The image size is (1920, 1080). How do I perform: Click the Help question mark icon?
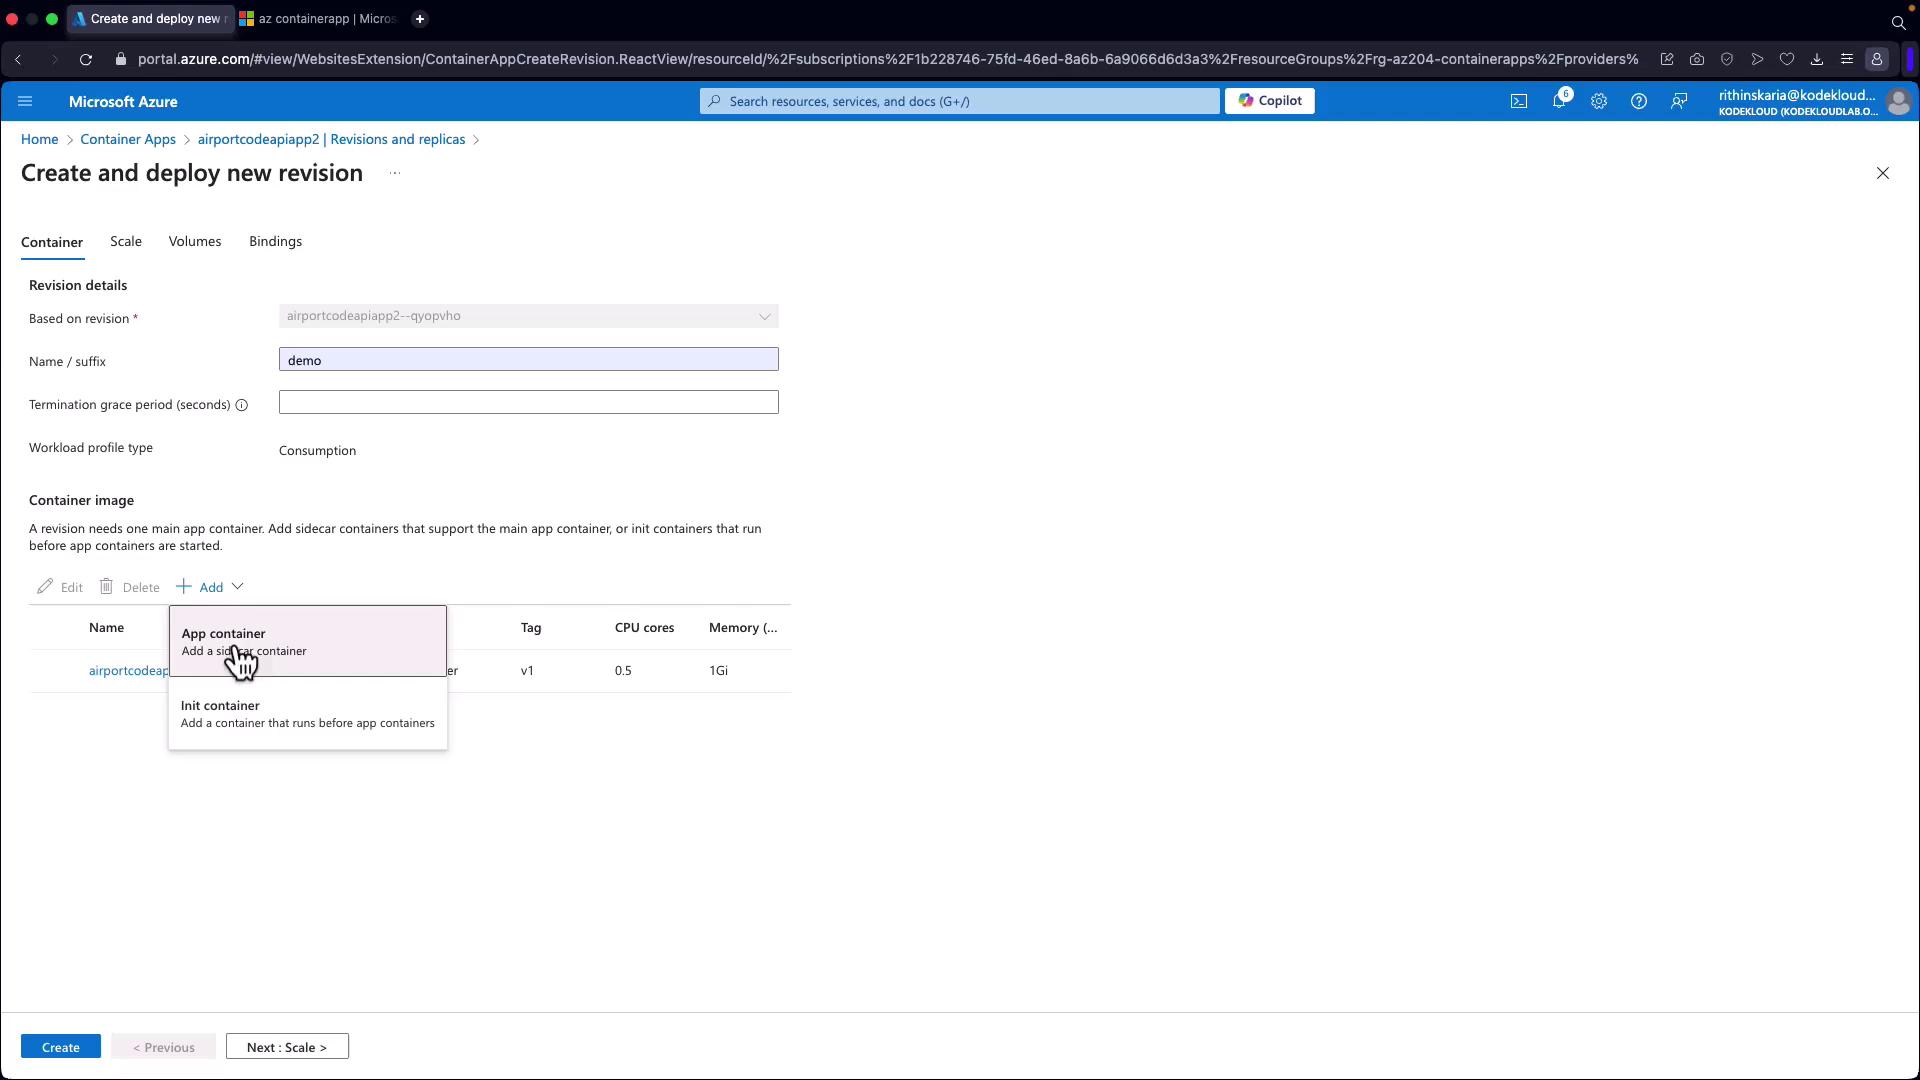coord(1638,101)
